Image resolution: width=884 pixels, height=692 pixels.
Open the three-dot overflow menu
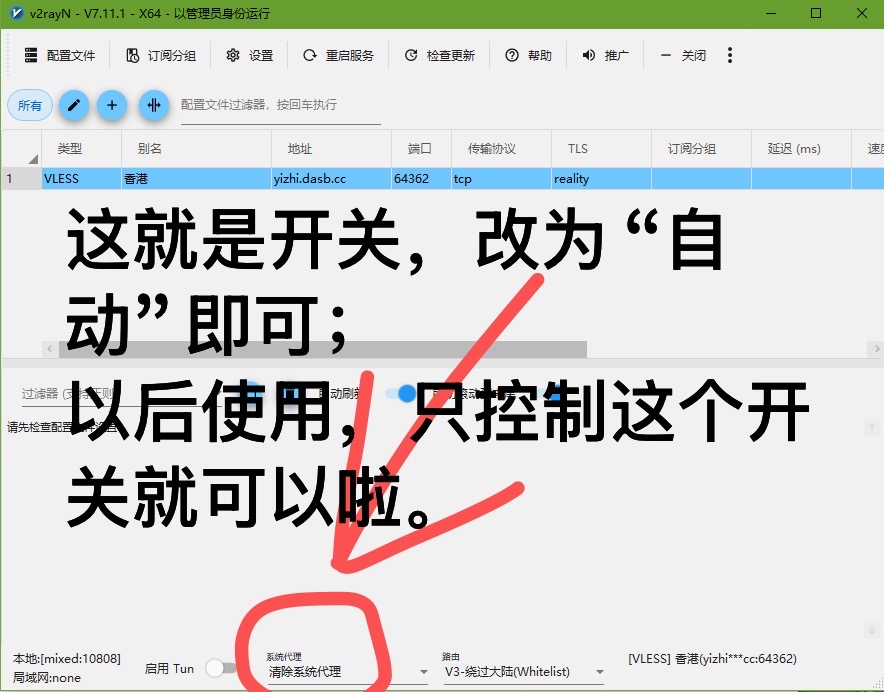pos(730,56)
